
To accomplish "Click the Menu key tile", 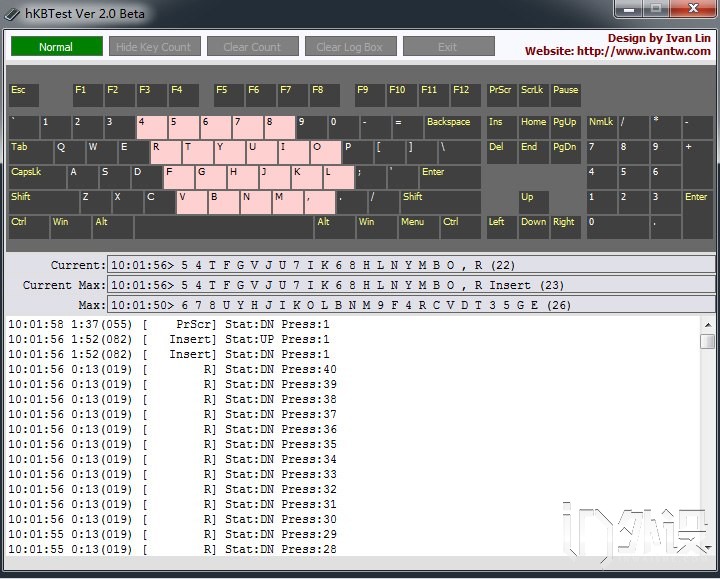I will pos(419,227).
